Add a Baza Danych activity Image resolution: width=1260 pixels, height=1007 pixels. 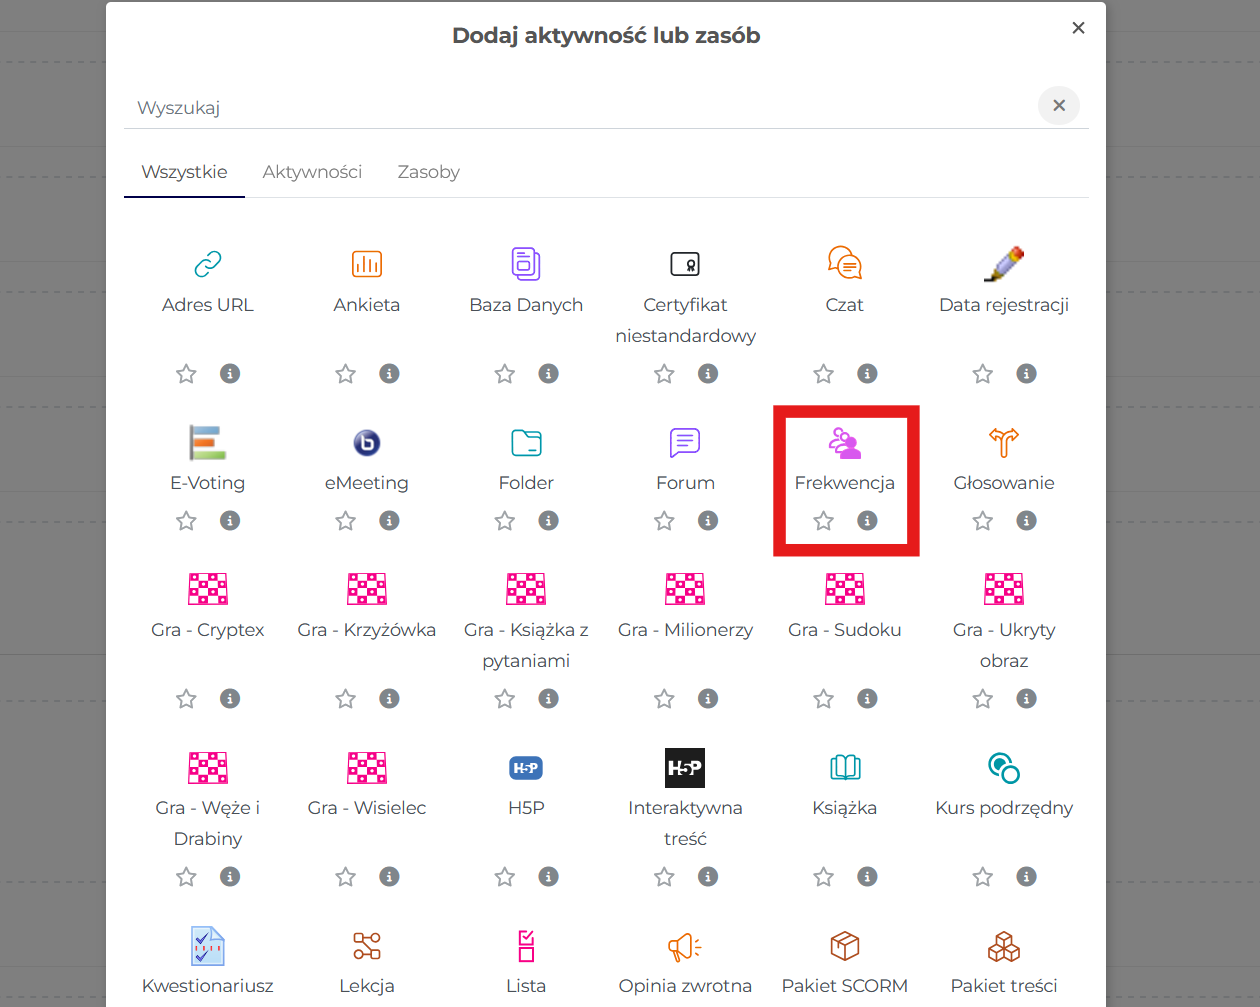tap(525, 264)
